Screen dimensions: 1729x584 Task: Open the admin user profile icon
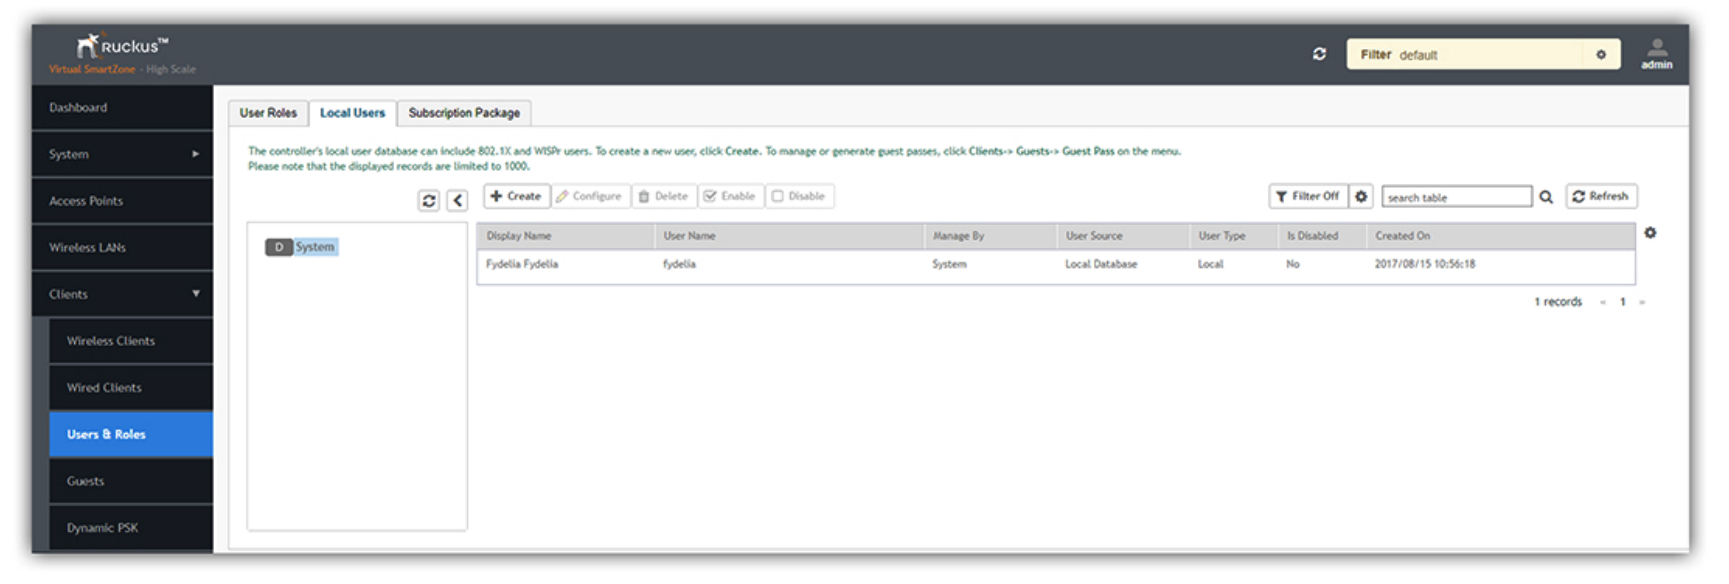pyautogui.click(x=1657, y=54)
